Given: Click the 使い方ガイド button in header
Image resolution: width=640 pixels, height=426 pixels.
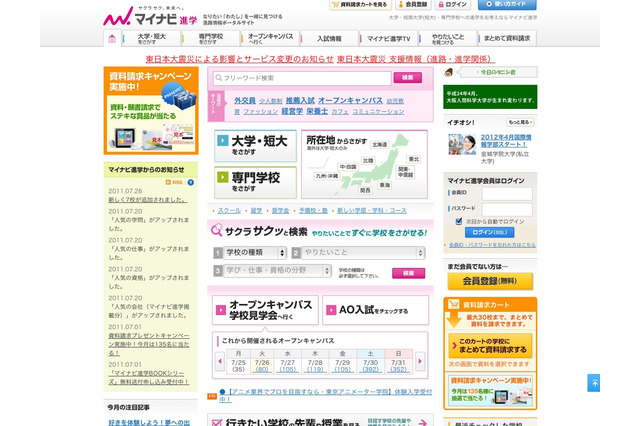Looking at the screenshot, I should (507, 4).
